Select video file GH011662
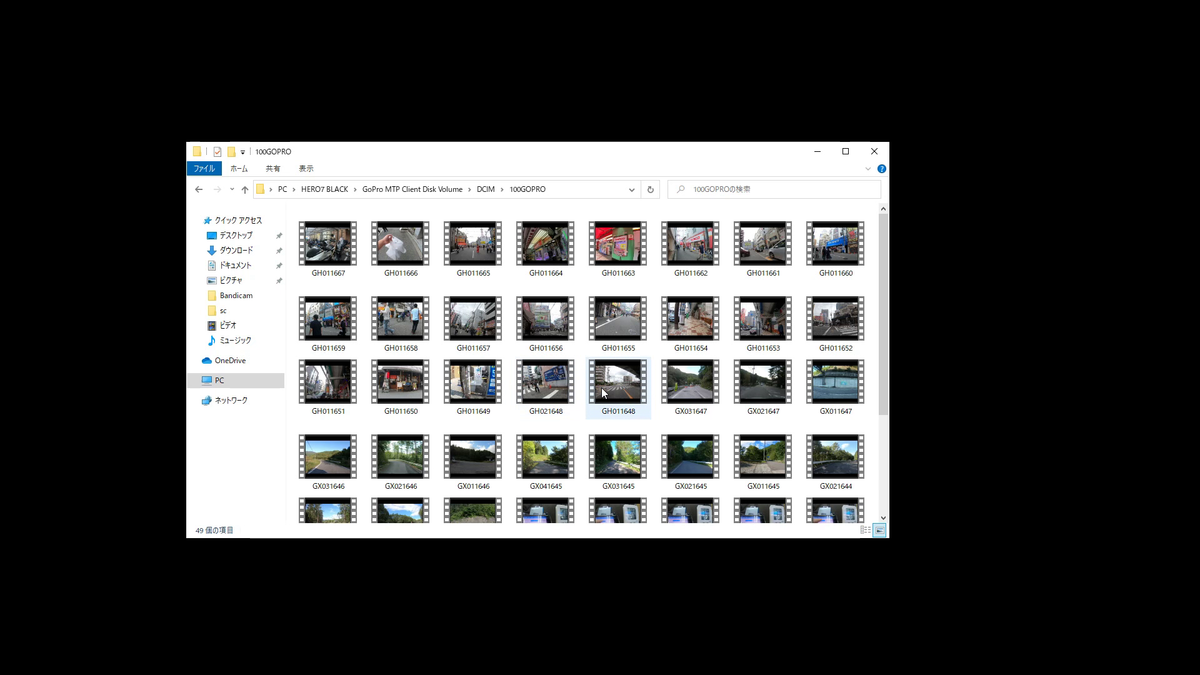 click(690, 250)
